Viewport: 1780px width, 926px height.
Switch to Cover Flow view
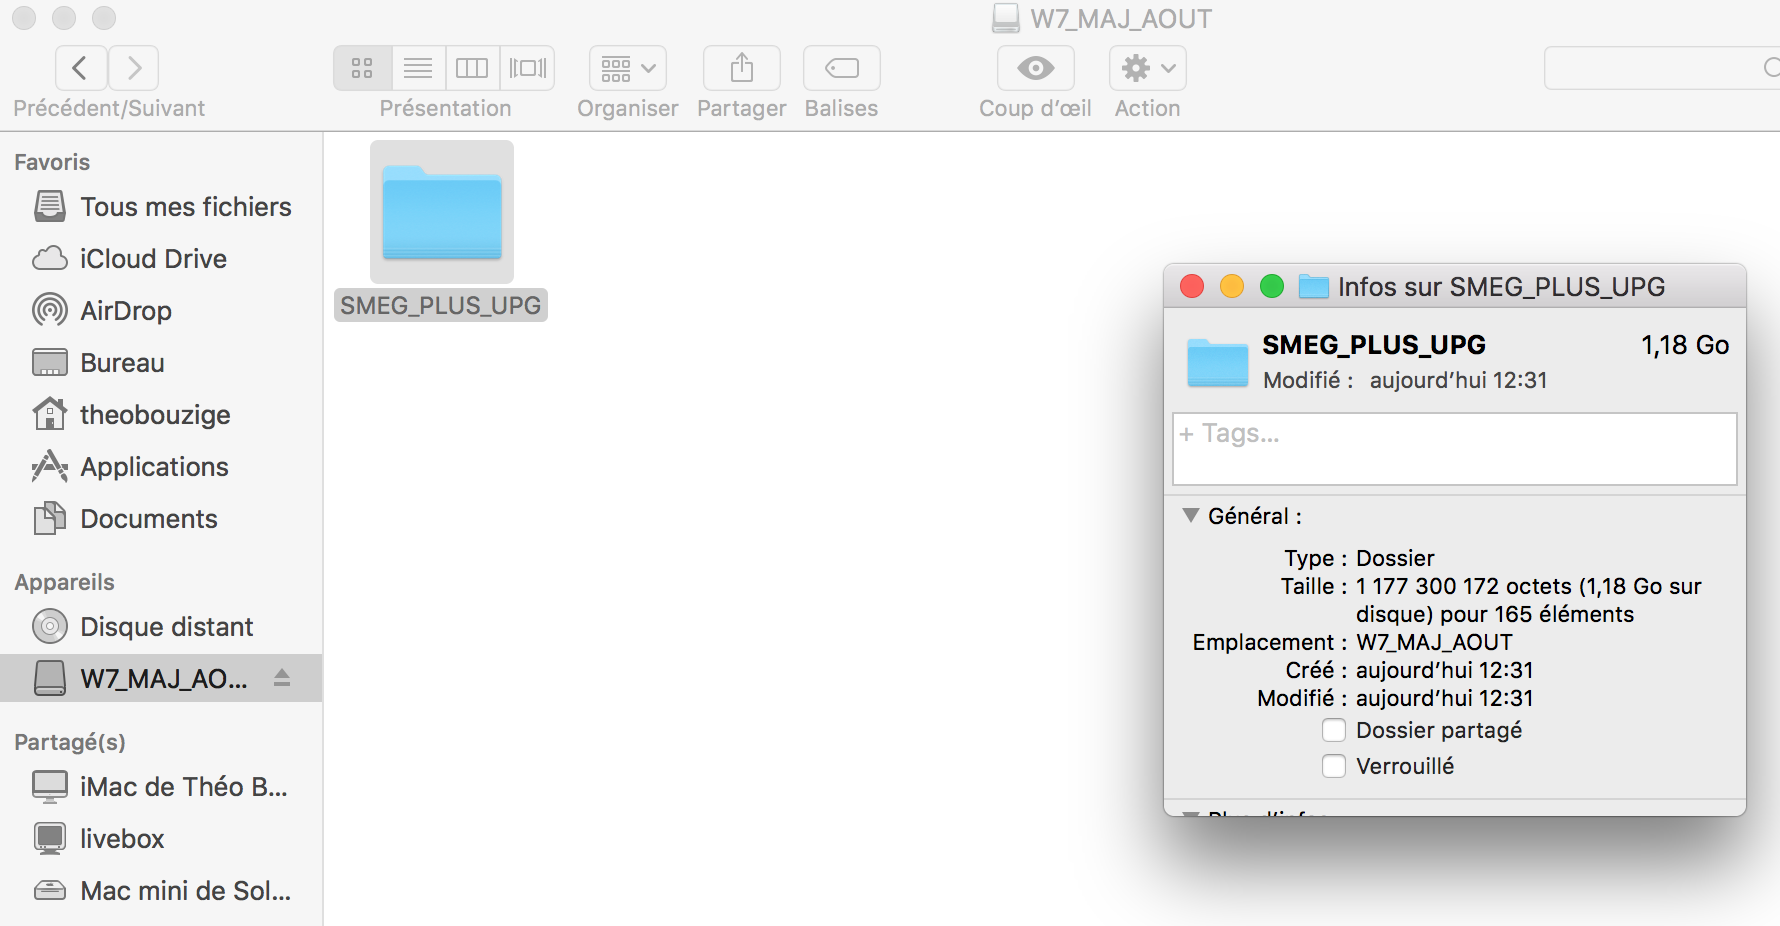click(528, 68)
